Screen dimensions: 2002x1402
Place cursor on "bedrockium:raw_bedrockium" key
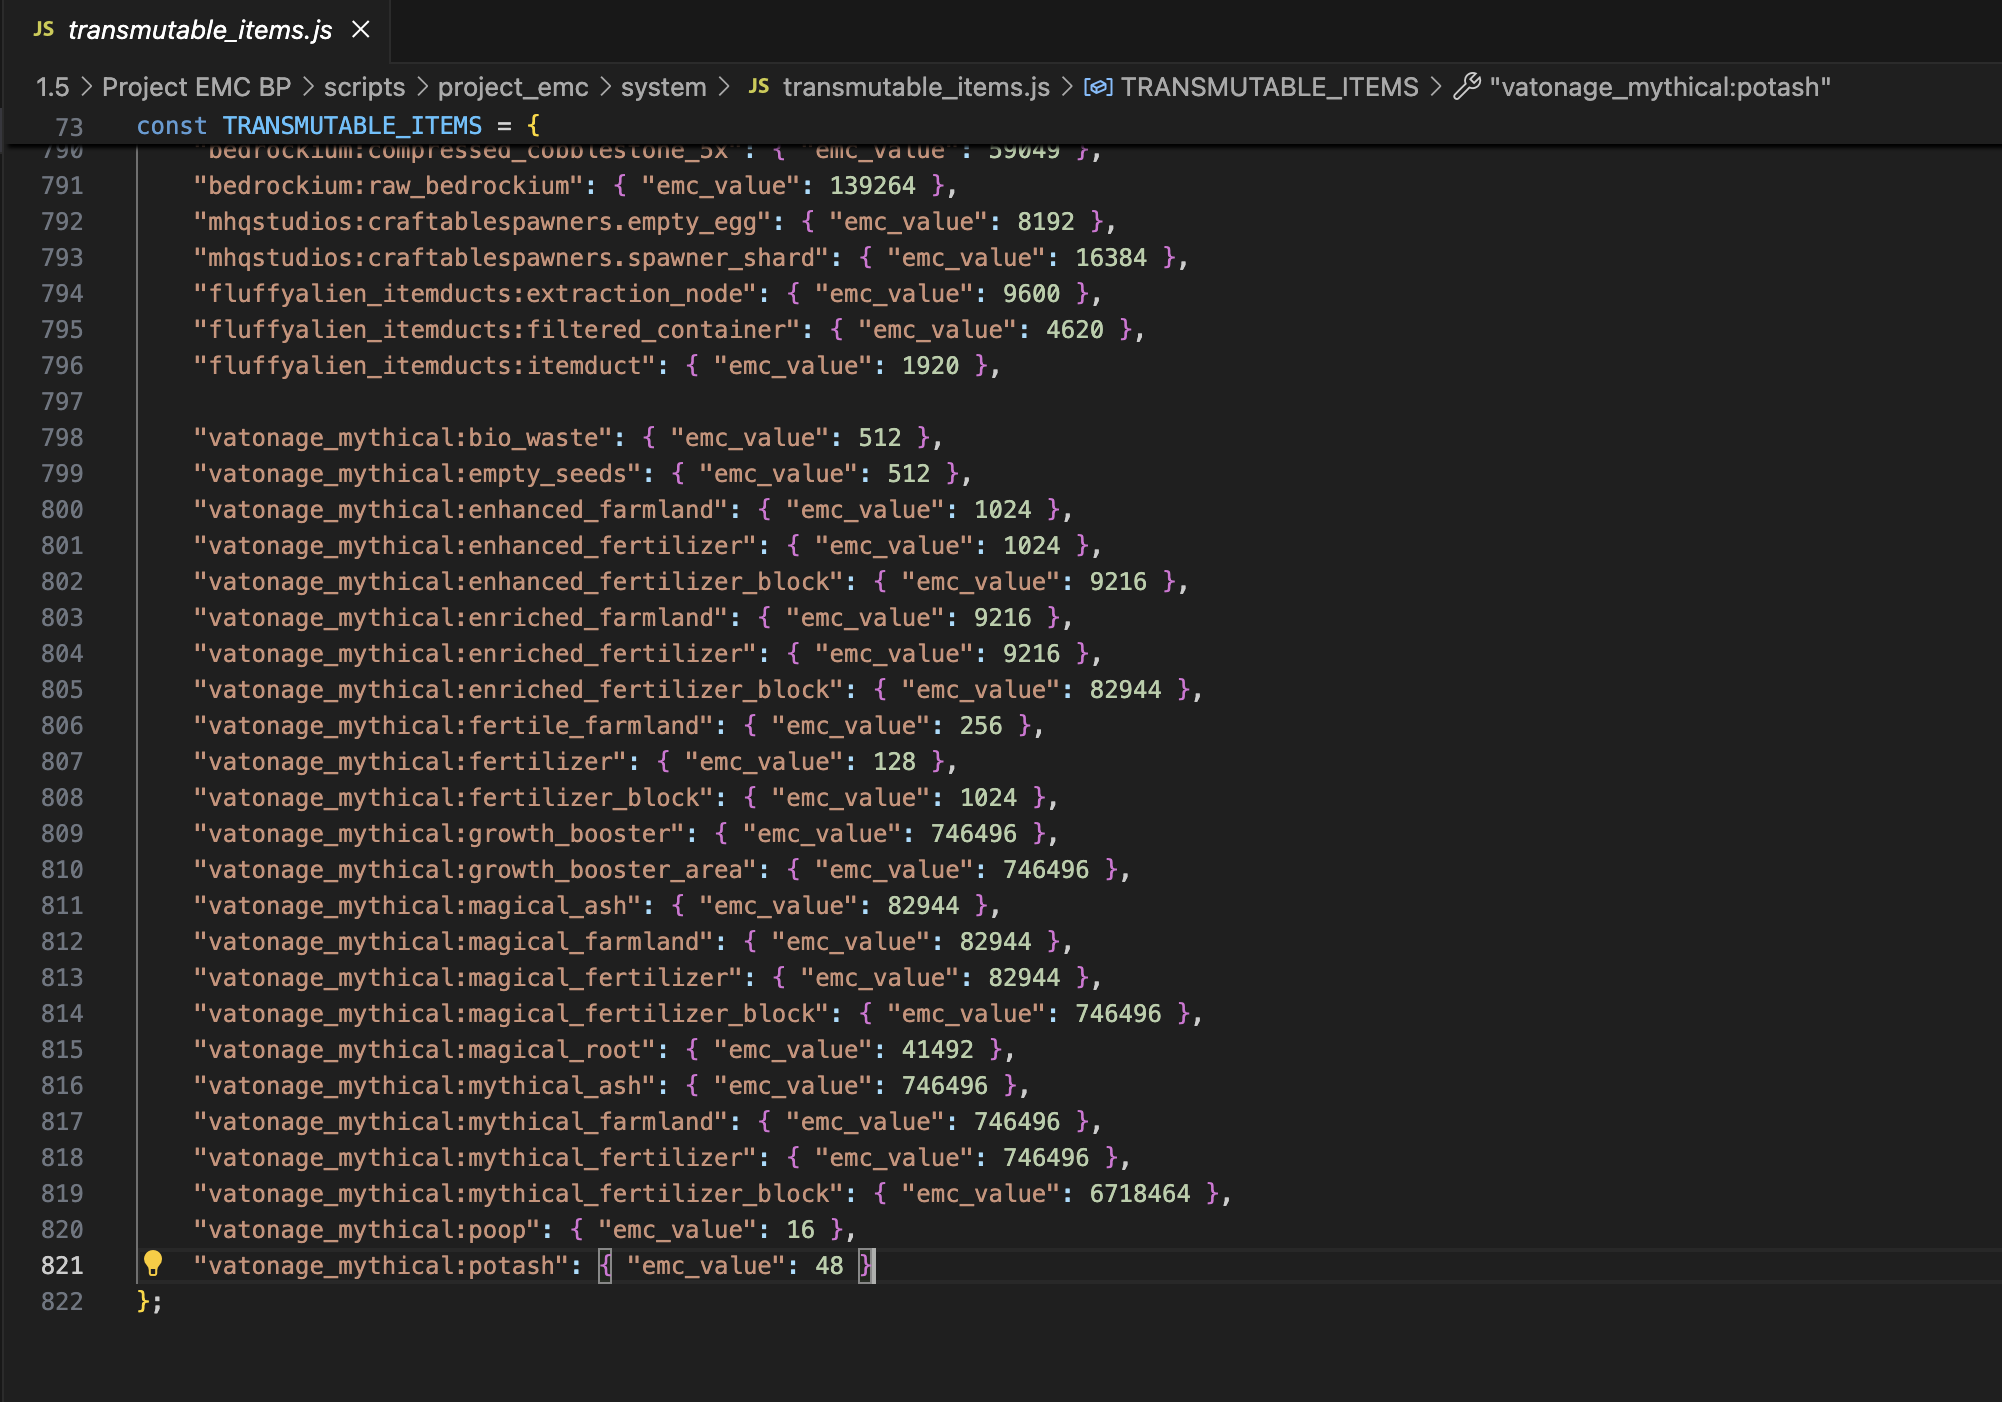click(389, 185)
